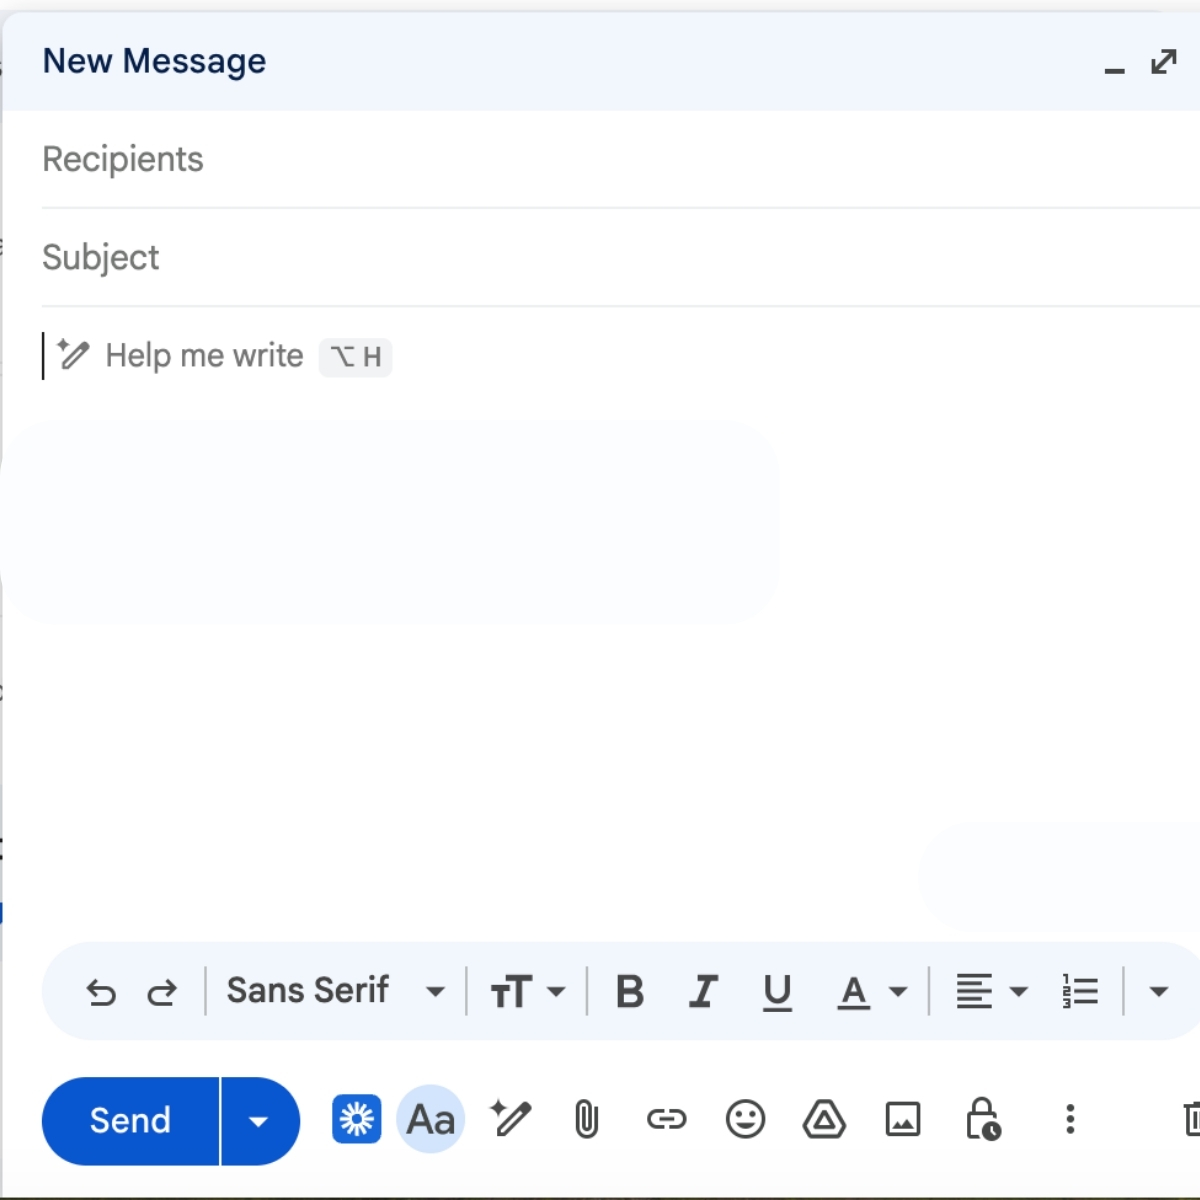Toggle italic formatting
Viewport: 1200px width, 1200px height.
(704, 992)
